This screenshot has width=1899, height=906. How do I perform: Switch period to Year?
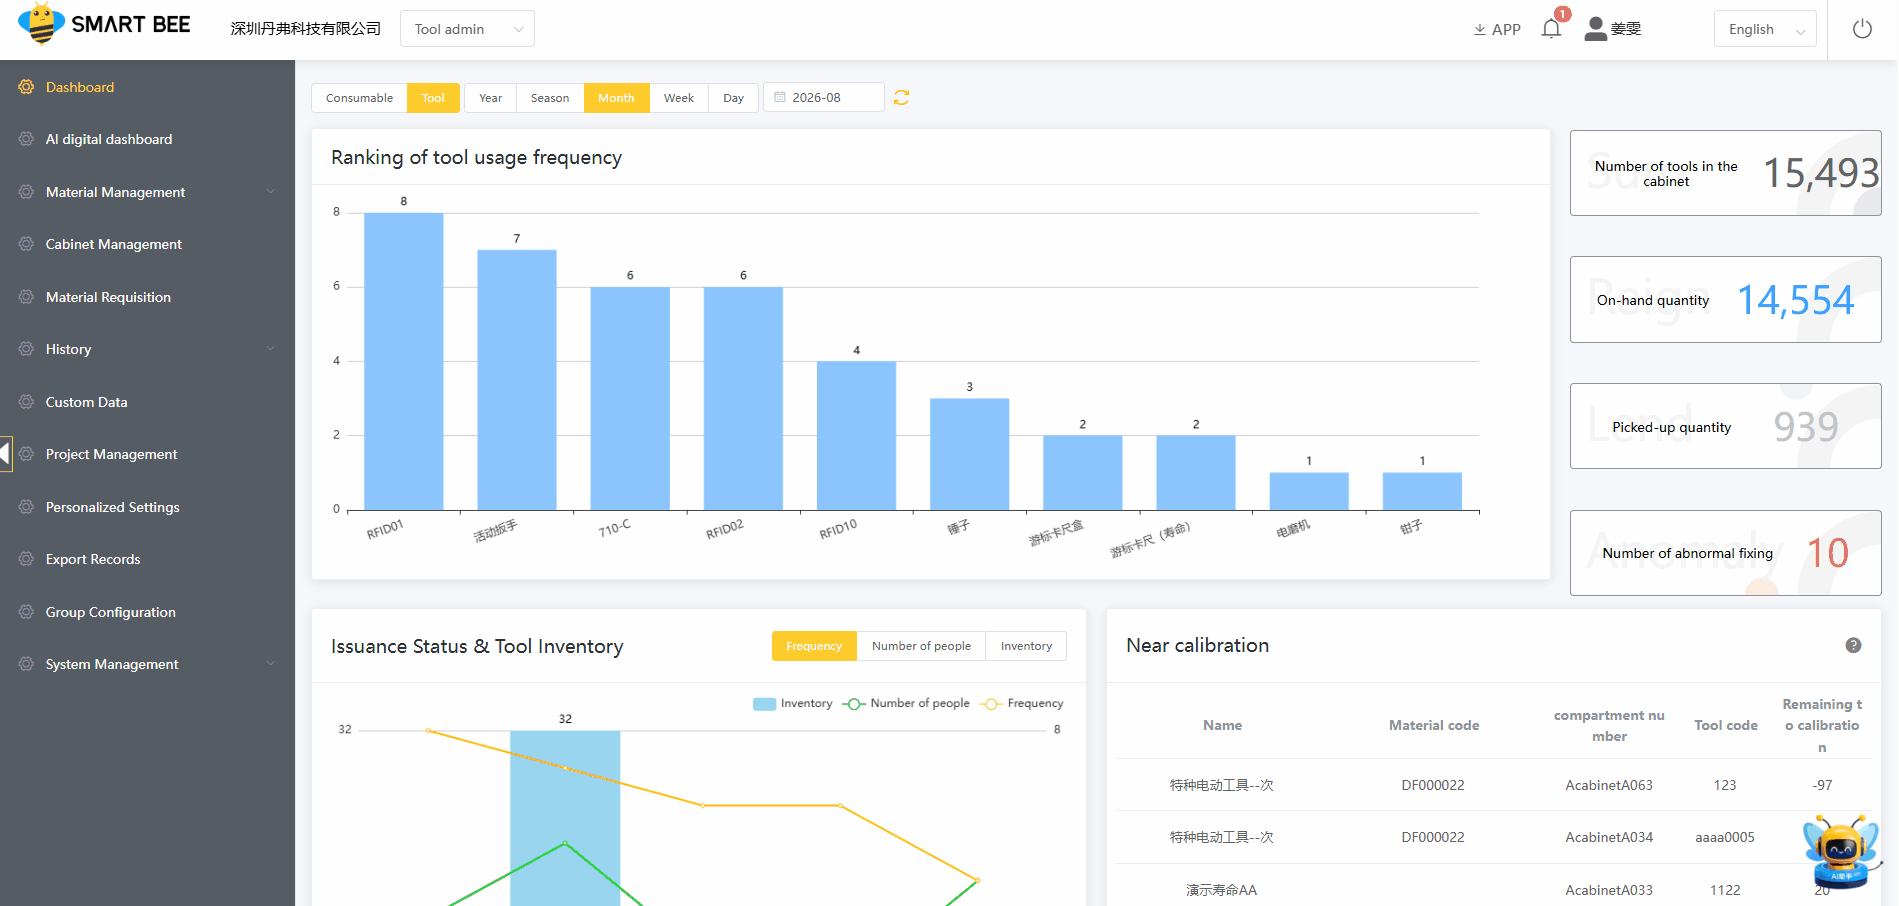click(x=490, y=98)
